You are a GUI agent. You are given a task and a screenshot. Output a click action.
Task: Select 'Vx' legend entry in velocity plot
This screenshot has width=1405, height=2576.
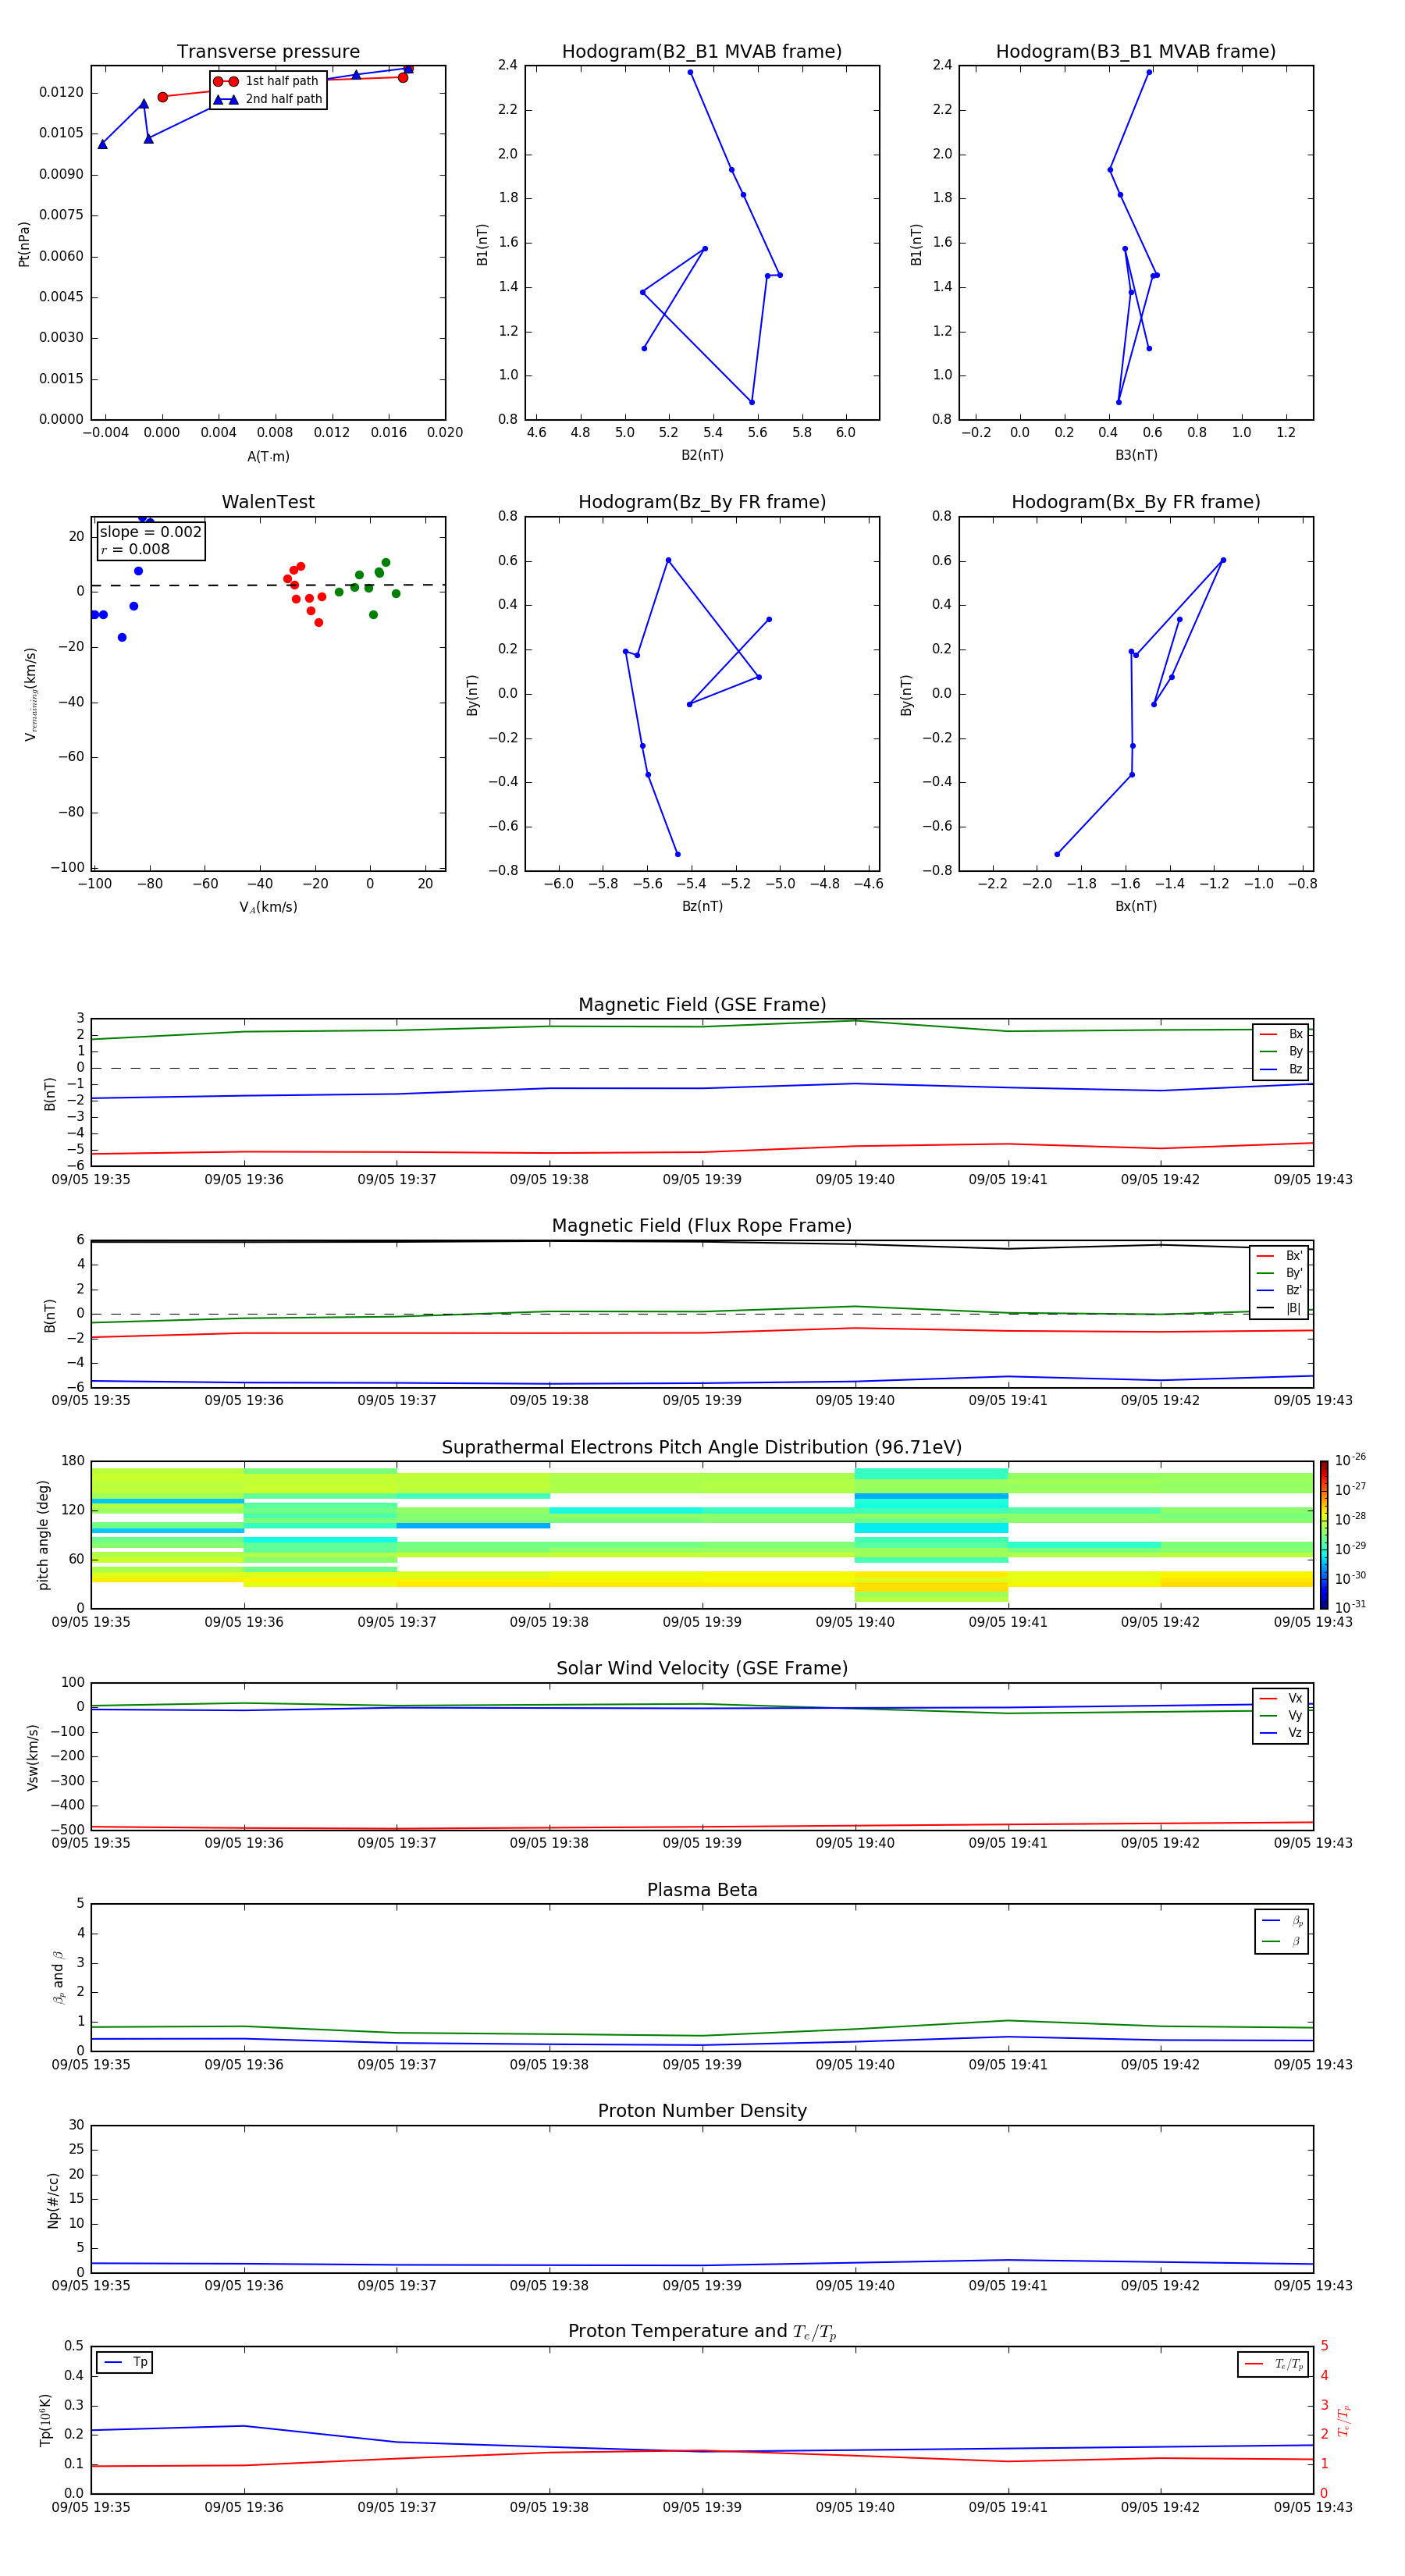click(x=1282, y=1698)
